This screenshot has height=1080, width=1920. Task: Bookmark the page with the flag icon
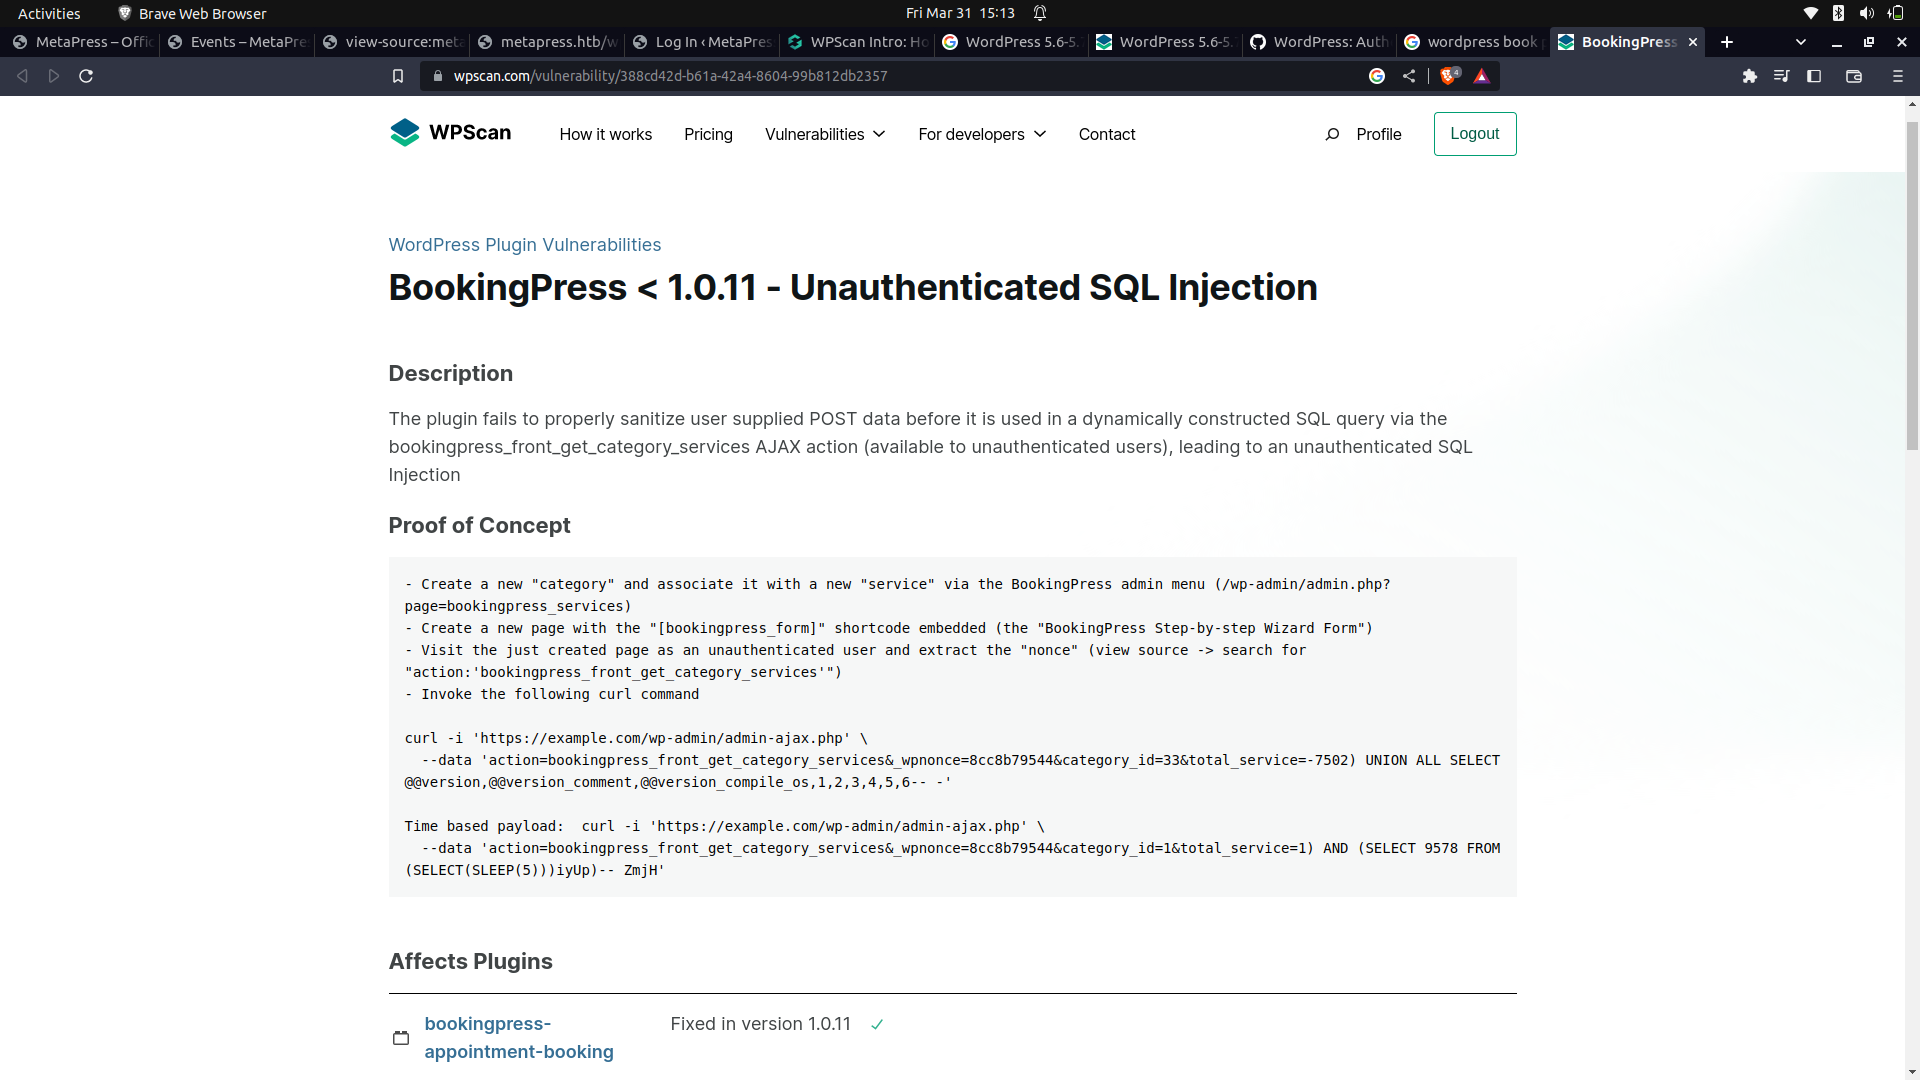[398, 75]
